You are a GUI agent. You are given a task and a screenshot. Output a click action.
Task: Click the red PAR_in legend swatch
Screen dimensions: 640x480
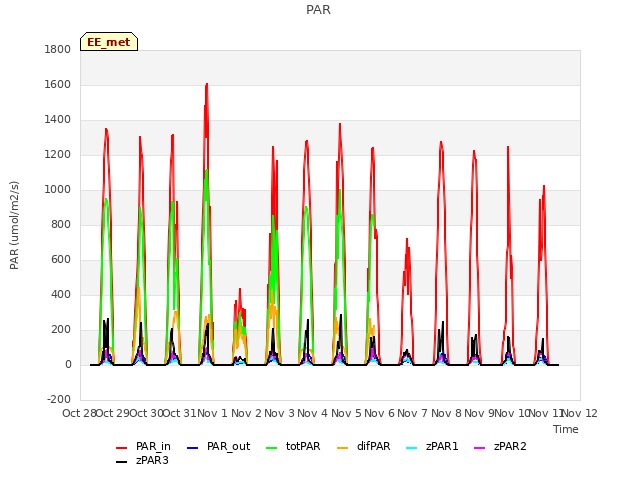(122, 448)
